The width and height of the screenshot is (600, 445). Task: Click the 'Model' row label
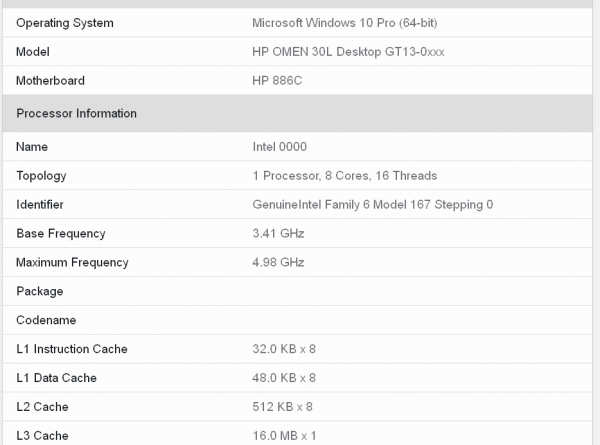coord(33,52)
